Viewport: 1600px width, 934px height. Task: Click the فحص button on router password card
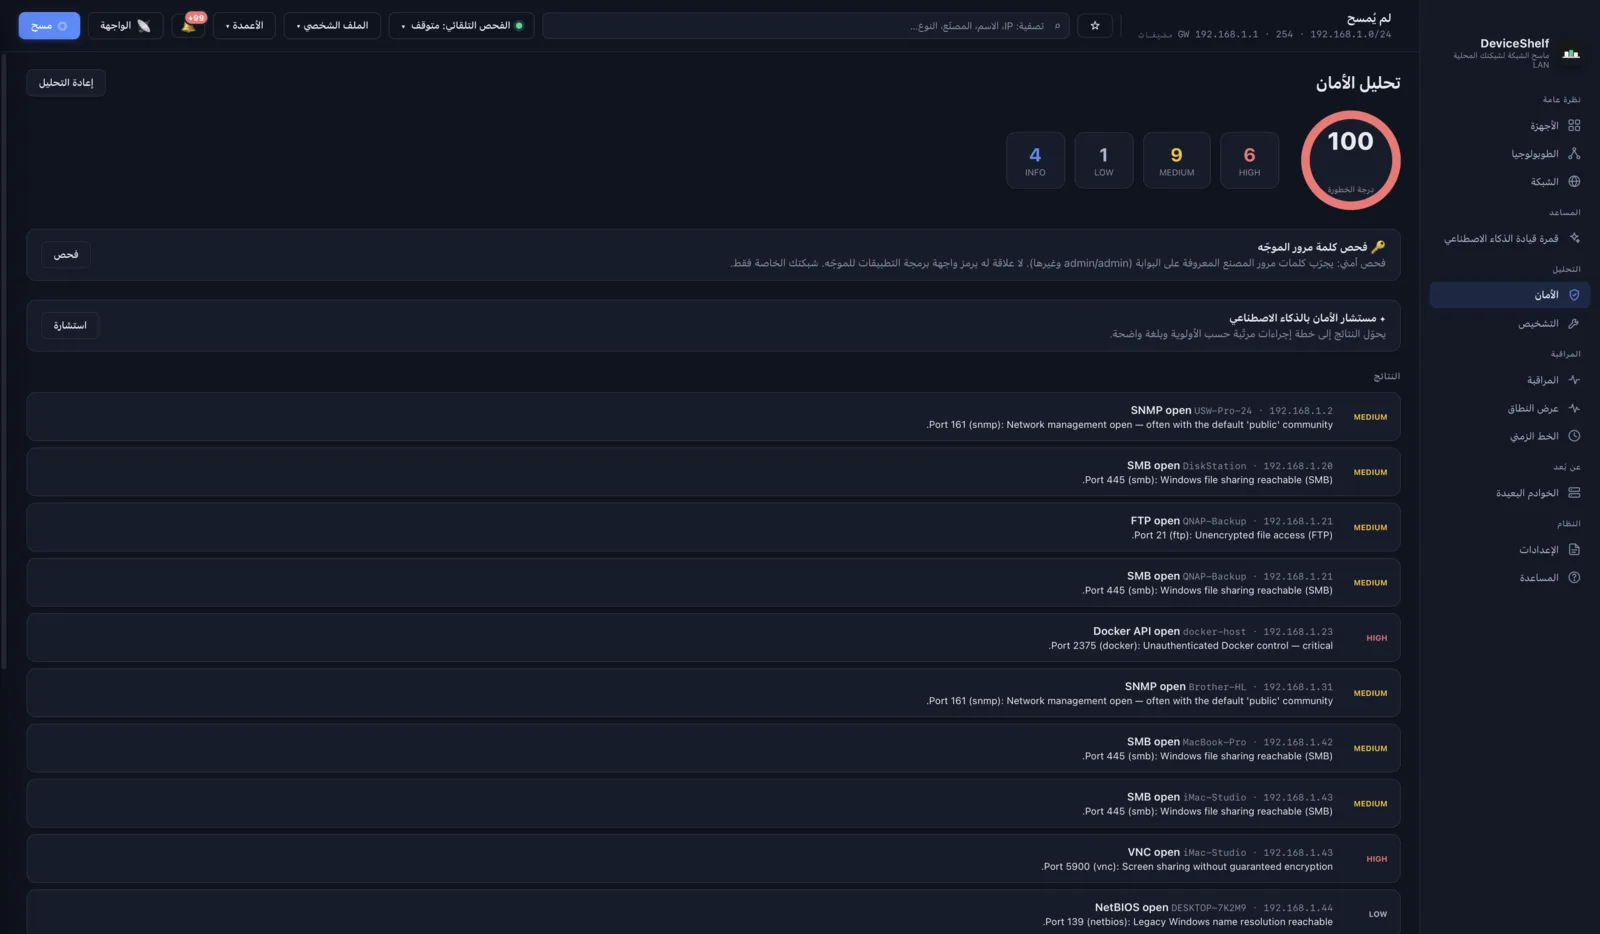point(66,255)
